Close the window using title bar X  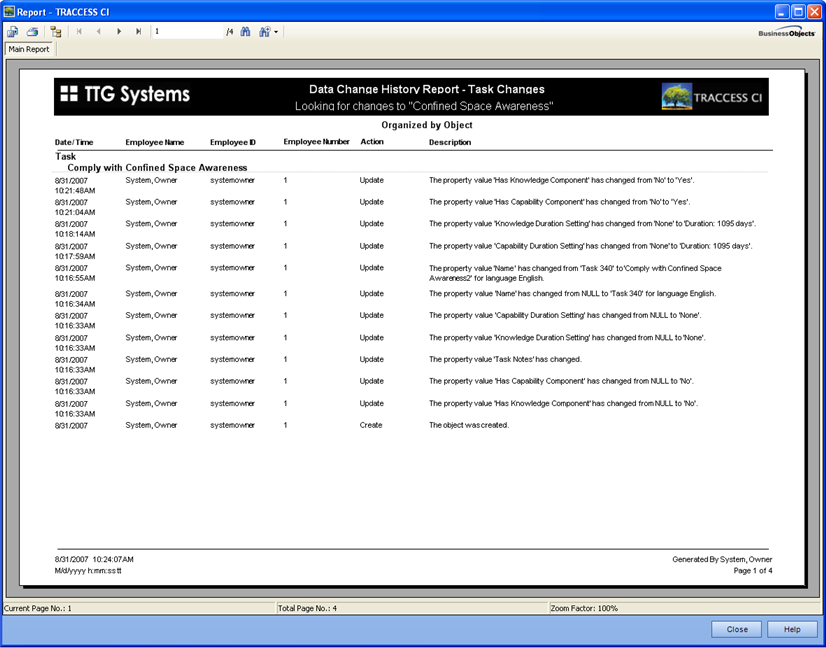[x=814, y=12]
